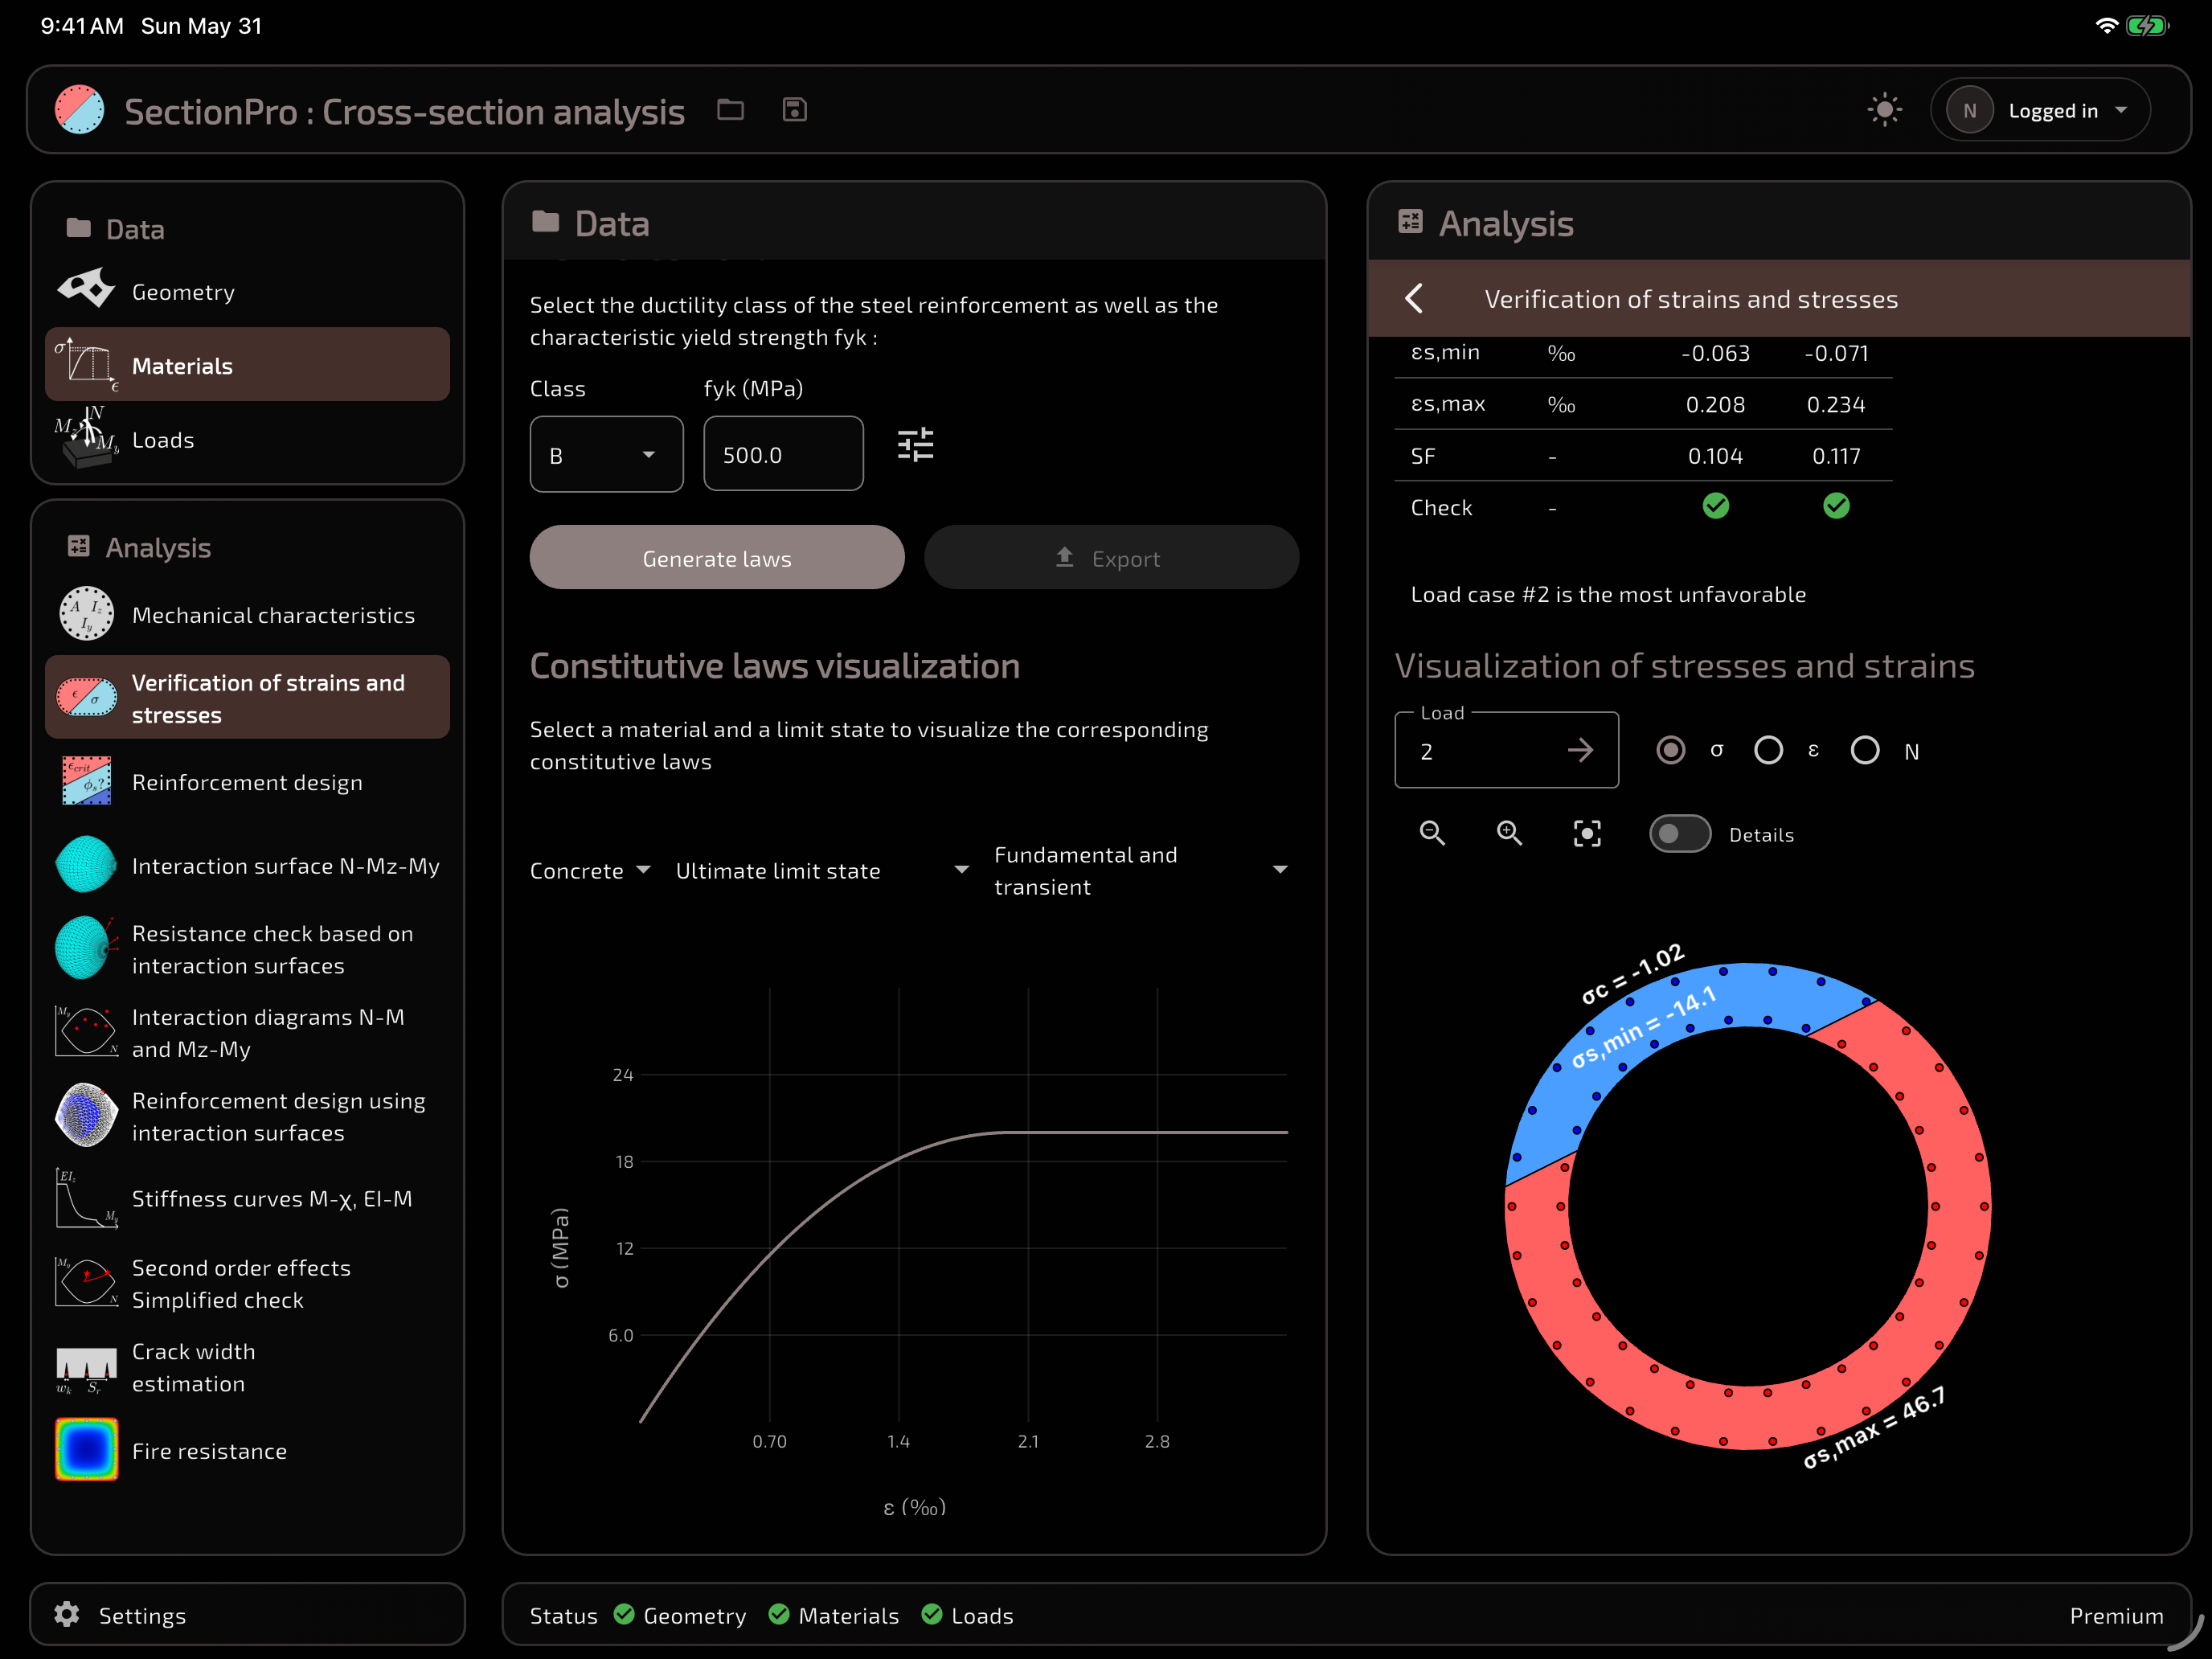This screenshot has width=2212, height=1659.
Task: Open the steel Class B dropdown
Action: 606,455
